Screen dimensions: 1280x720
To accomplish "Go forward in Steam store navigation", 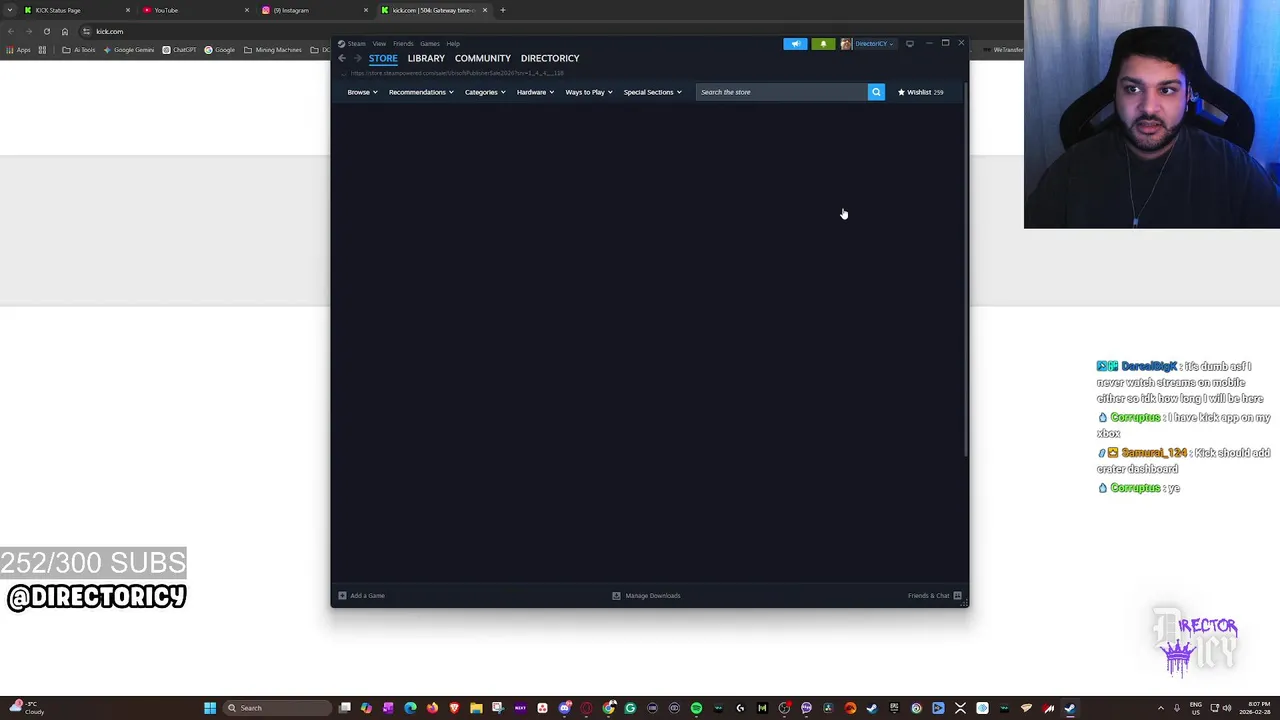I will pos(357,58).
